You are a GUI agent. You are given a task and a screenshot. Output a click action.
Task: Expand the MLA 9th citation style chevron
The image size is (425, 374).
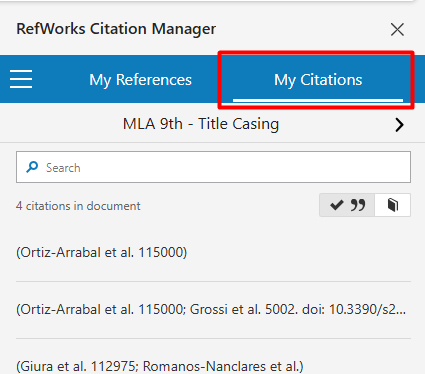[399, 125]
